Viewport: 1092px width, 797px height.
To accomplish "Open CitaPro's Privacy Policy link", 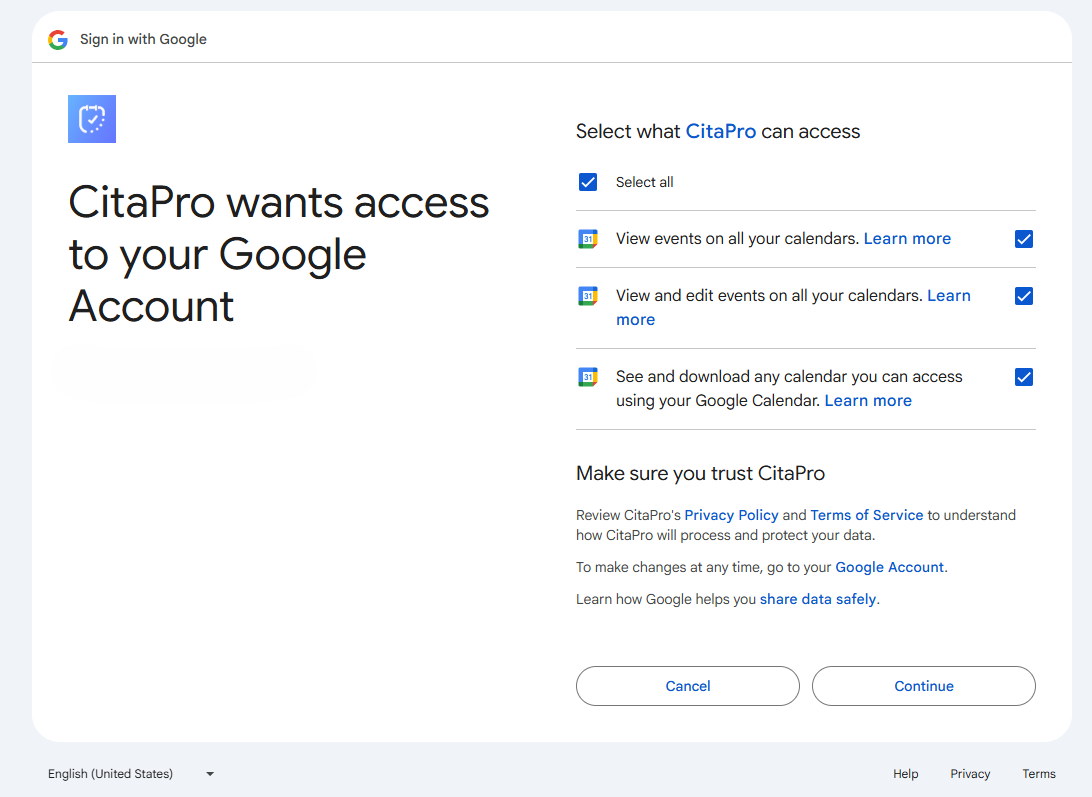I will [x=731, y=516].
